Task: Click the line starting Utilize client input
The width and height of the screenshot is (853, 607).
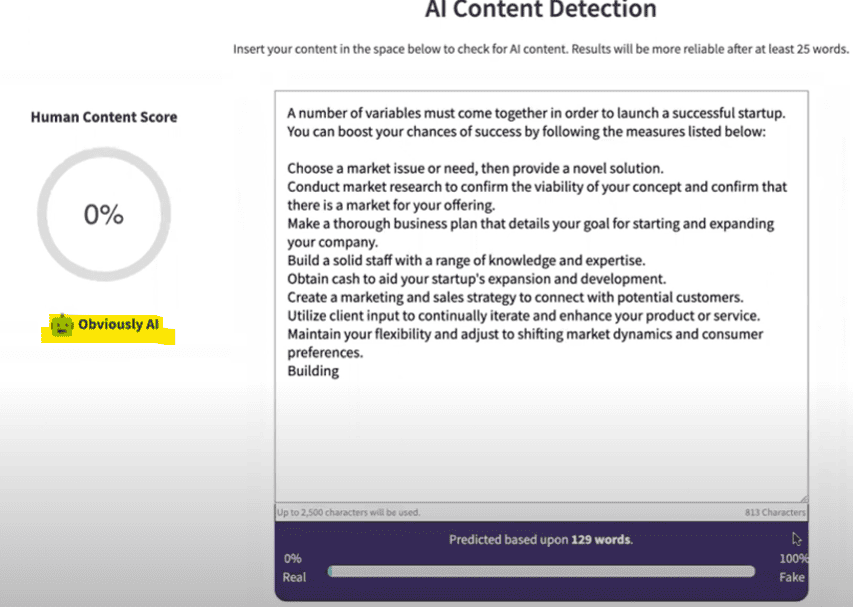Action: (523, 316)
